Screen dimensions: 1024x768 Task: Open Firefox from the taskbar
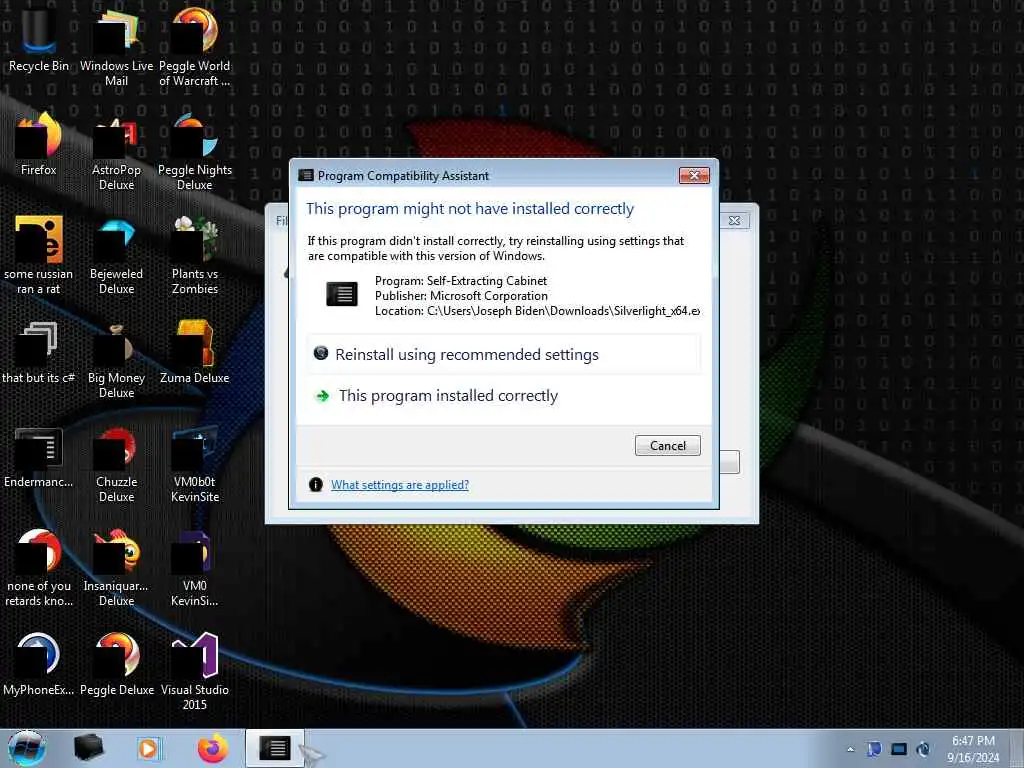(x=213, y=748)
